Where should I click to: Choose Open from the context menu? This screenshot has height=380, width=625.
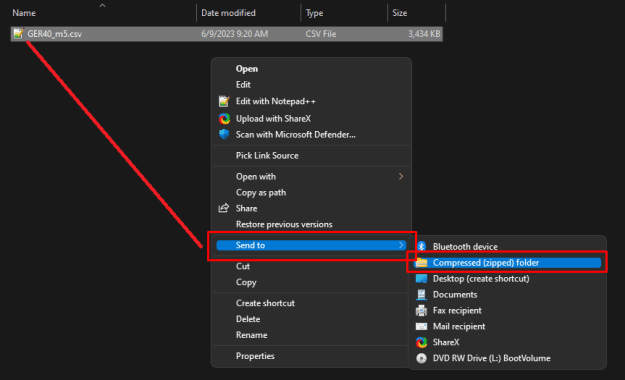[x=247, y=69]
